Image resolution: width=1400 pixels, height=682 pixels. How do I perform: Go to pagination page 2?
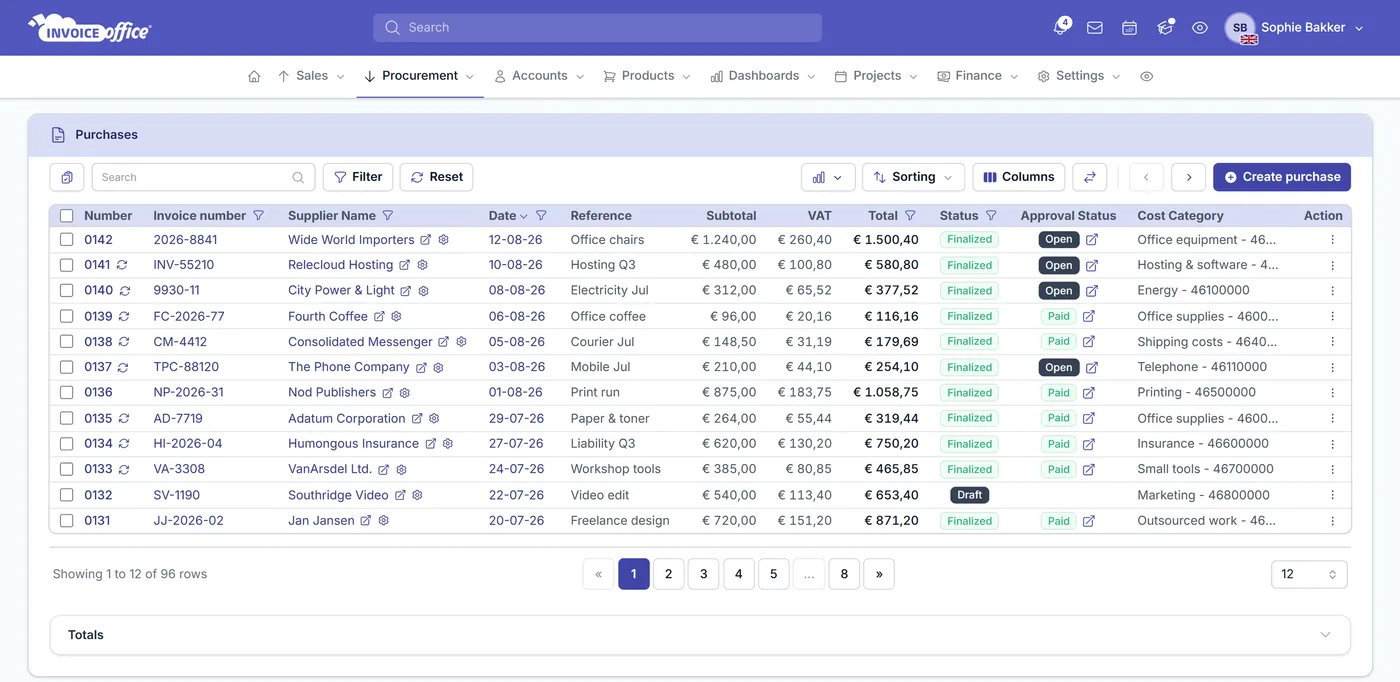tap(668, 574)
